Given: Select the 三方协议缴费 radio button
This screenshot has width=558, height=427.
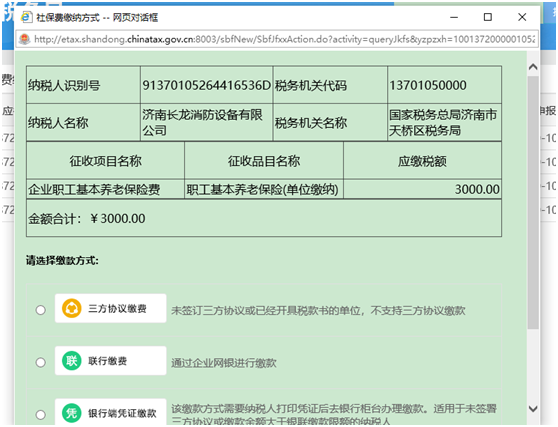Looking at the screenshot, I should tap(41, 310).
